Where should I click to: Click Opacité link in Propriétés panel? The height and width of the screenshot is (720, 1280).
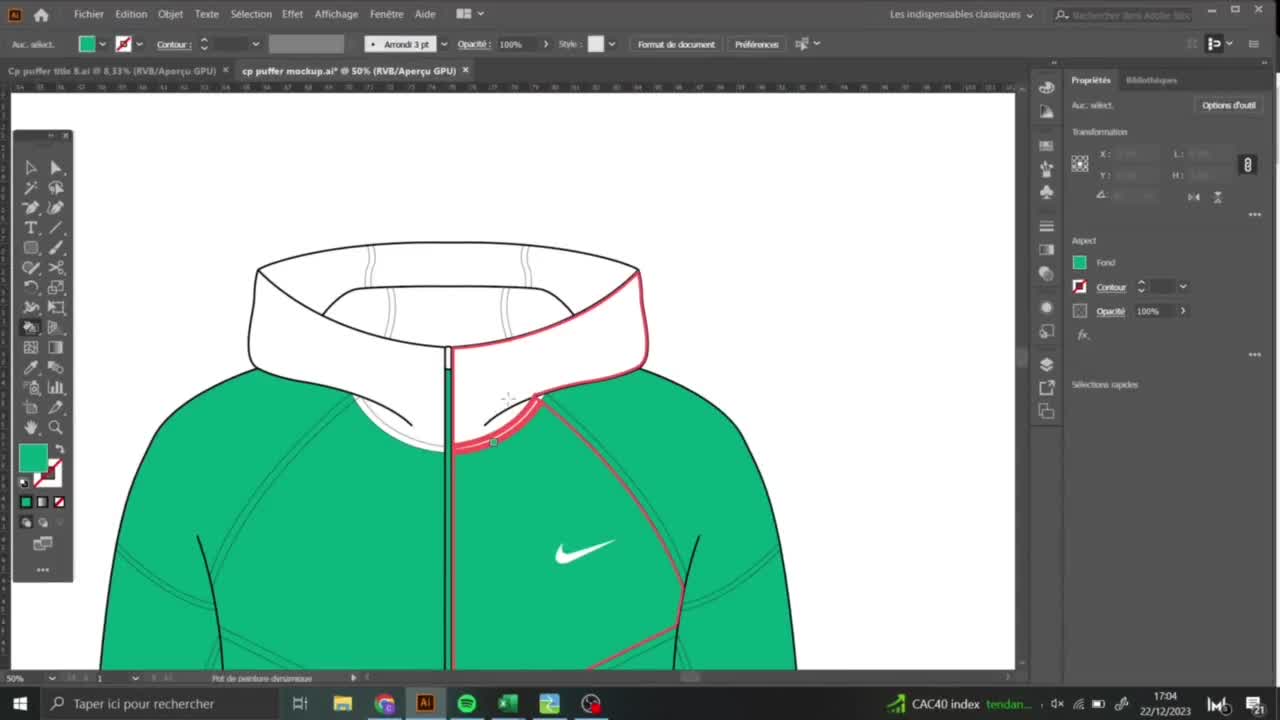pos(1110,311)
